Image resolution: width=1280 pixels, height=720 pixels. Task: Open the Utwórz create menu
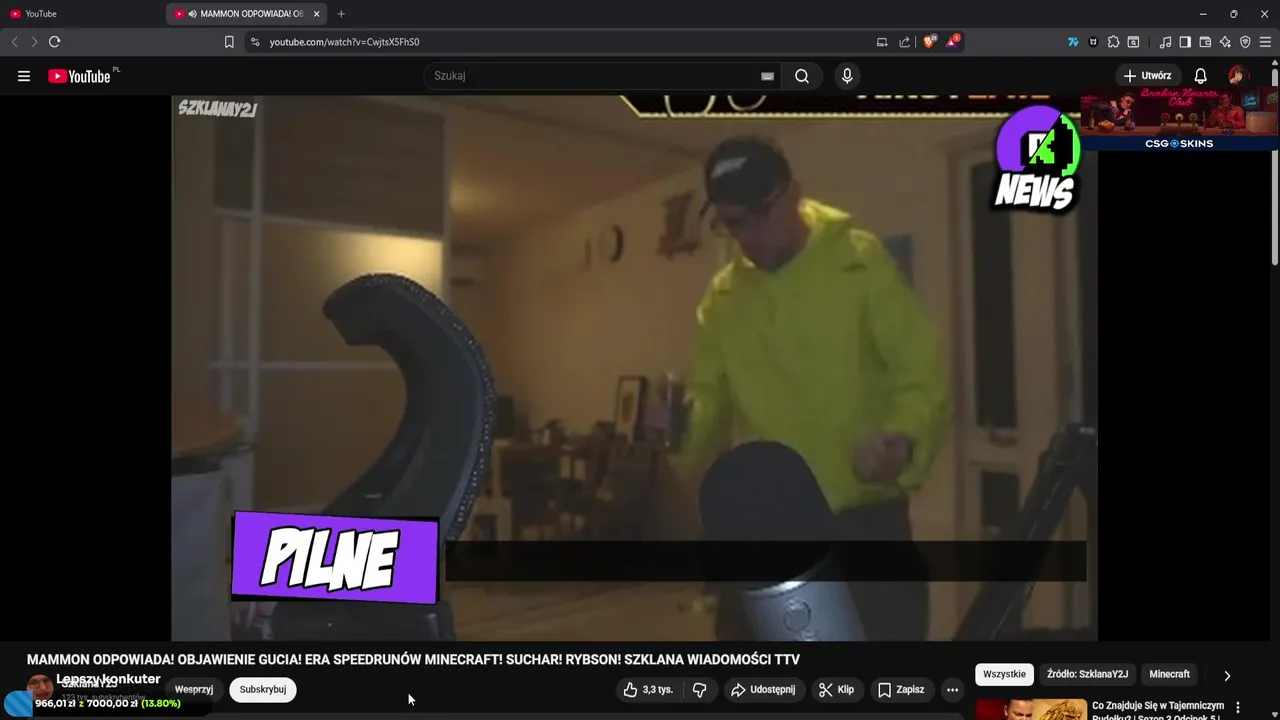pyautogui.click(x=1147, y=76)
